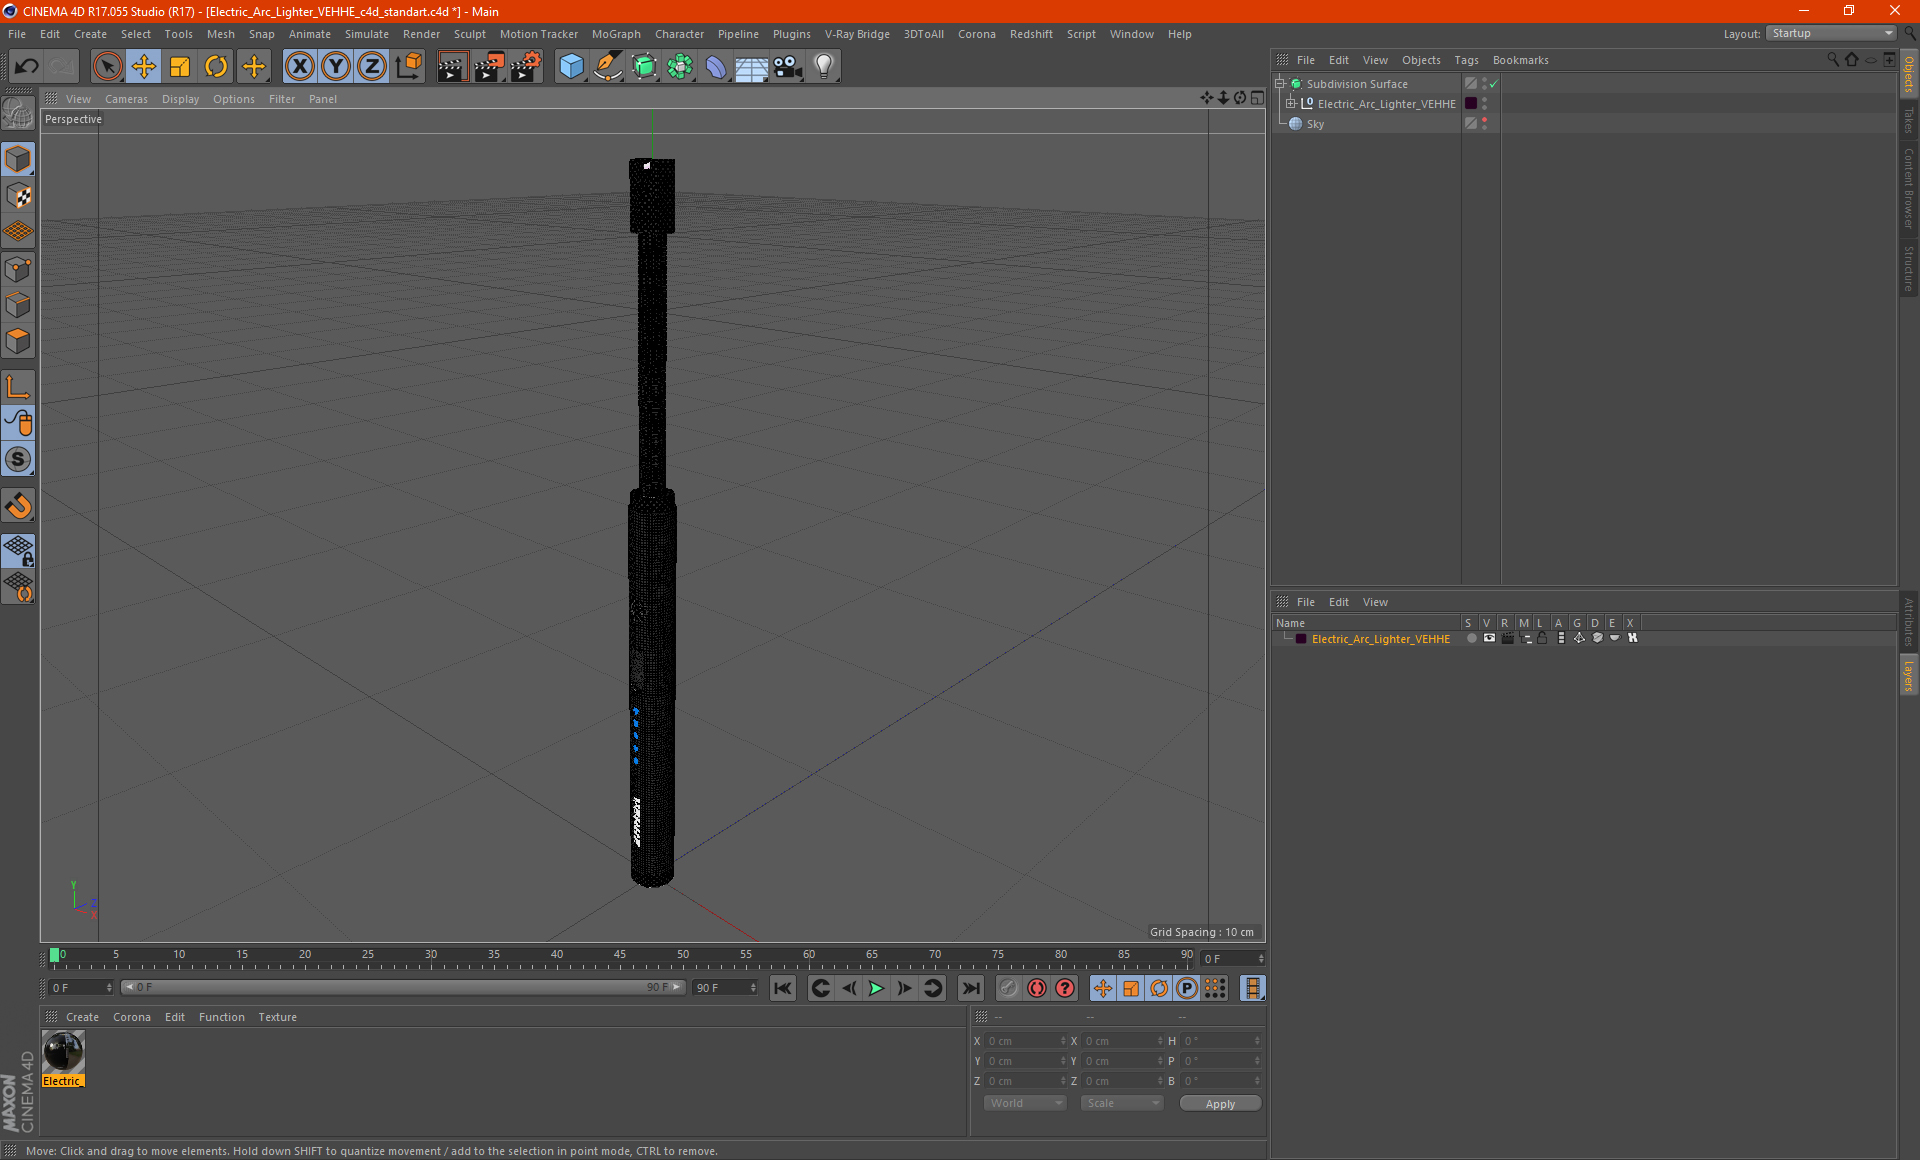This screenshot has width=1920, height=1160.
Task: Select the Move tool in top toolbar
Action: 144,67
